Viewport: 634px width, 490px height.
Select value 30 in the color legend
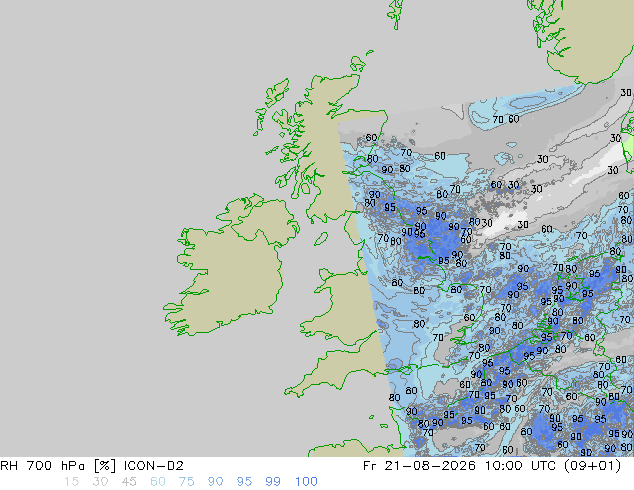click(100, 482)
